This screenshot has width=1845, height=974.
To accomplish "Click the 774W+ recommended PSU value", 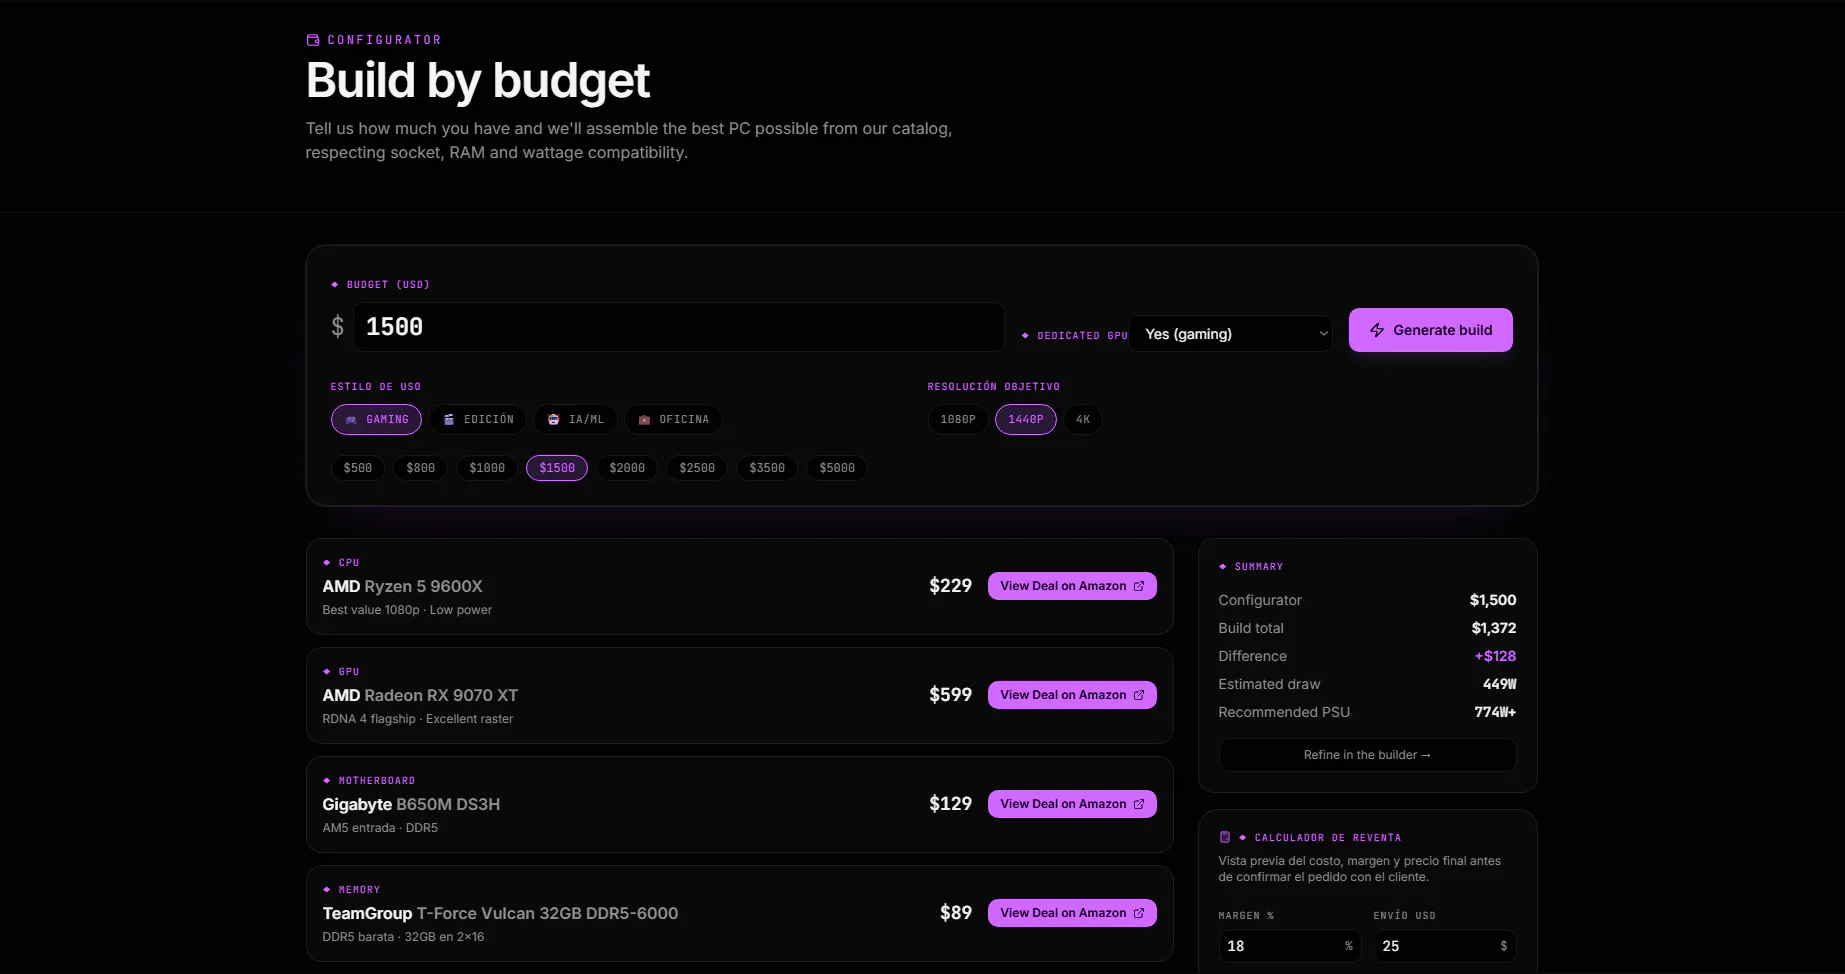I will click(x=1495, y=712).
